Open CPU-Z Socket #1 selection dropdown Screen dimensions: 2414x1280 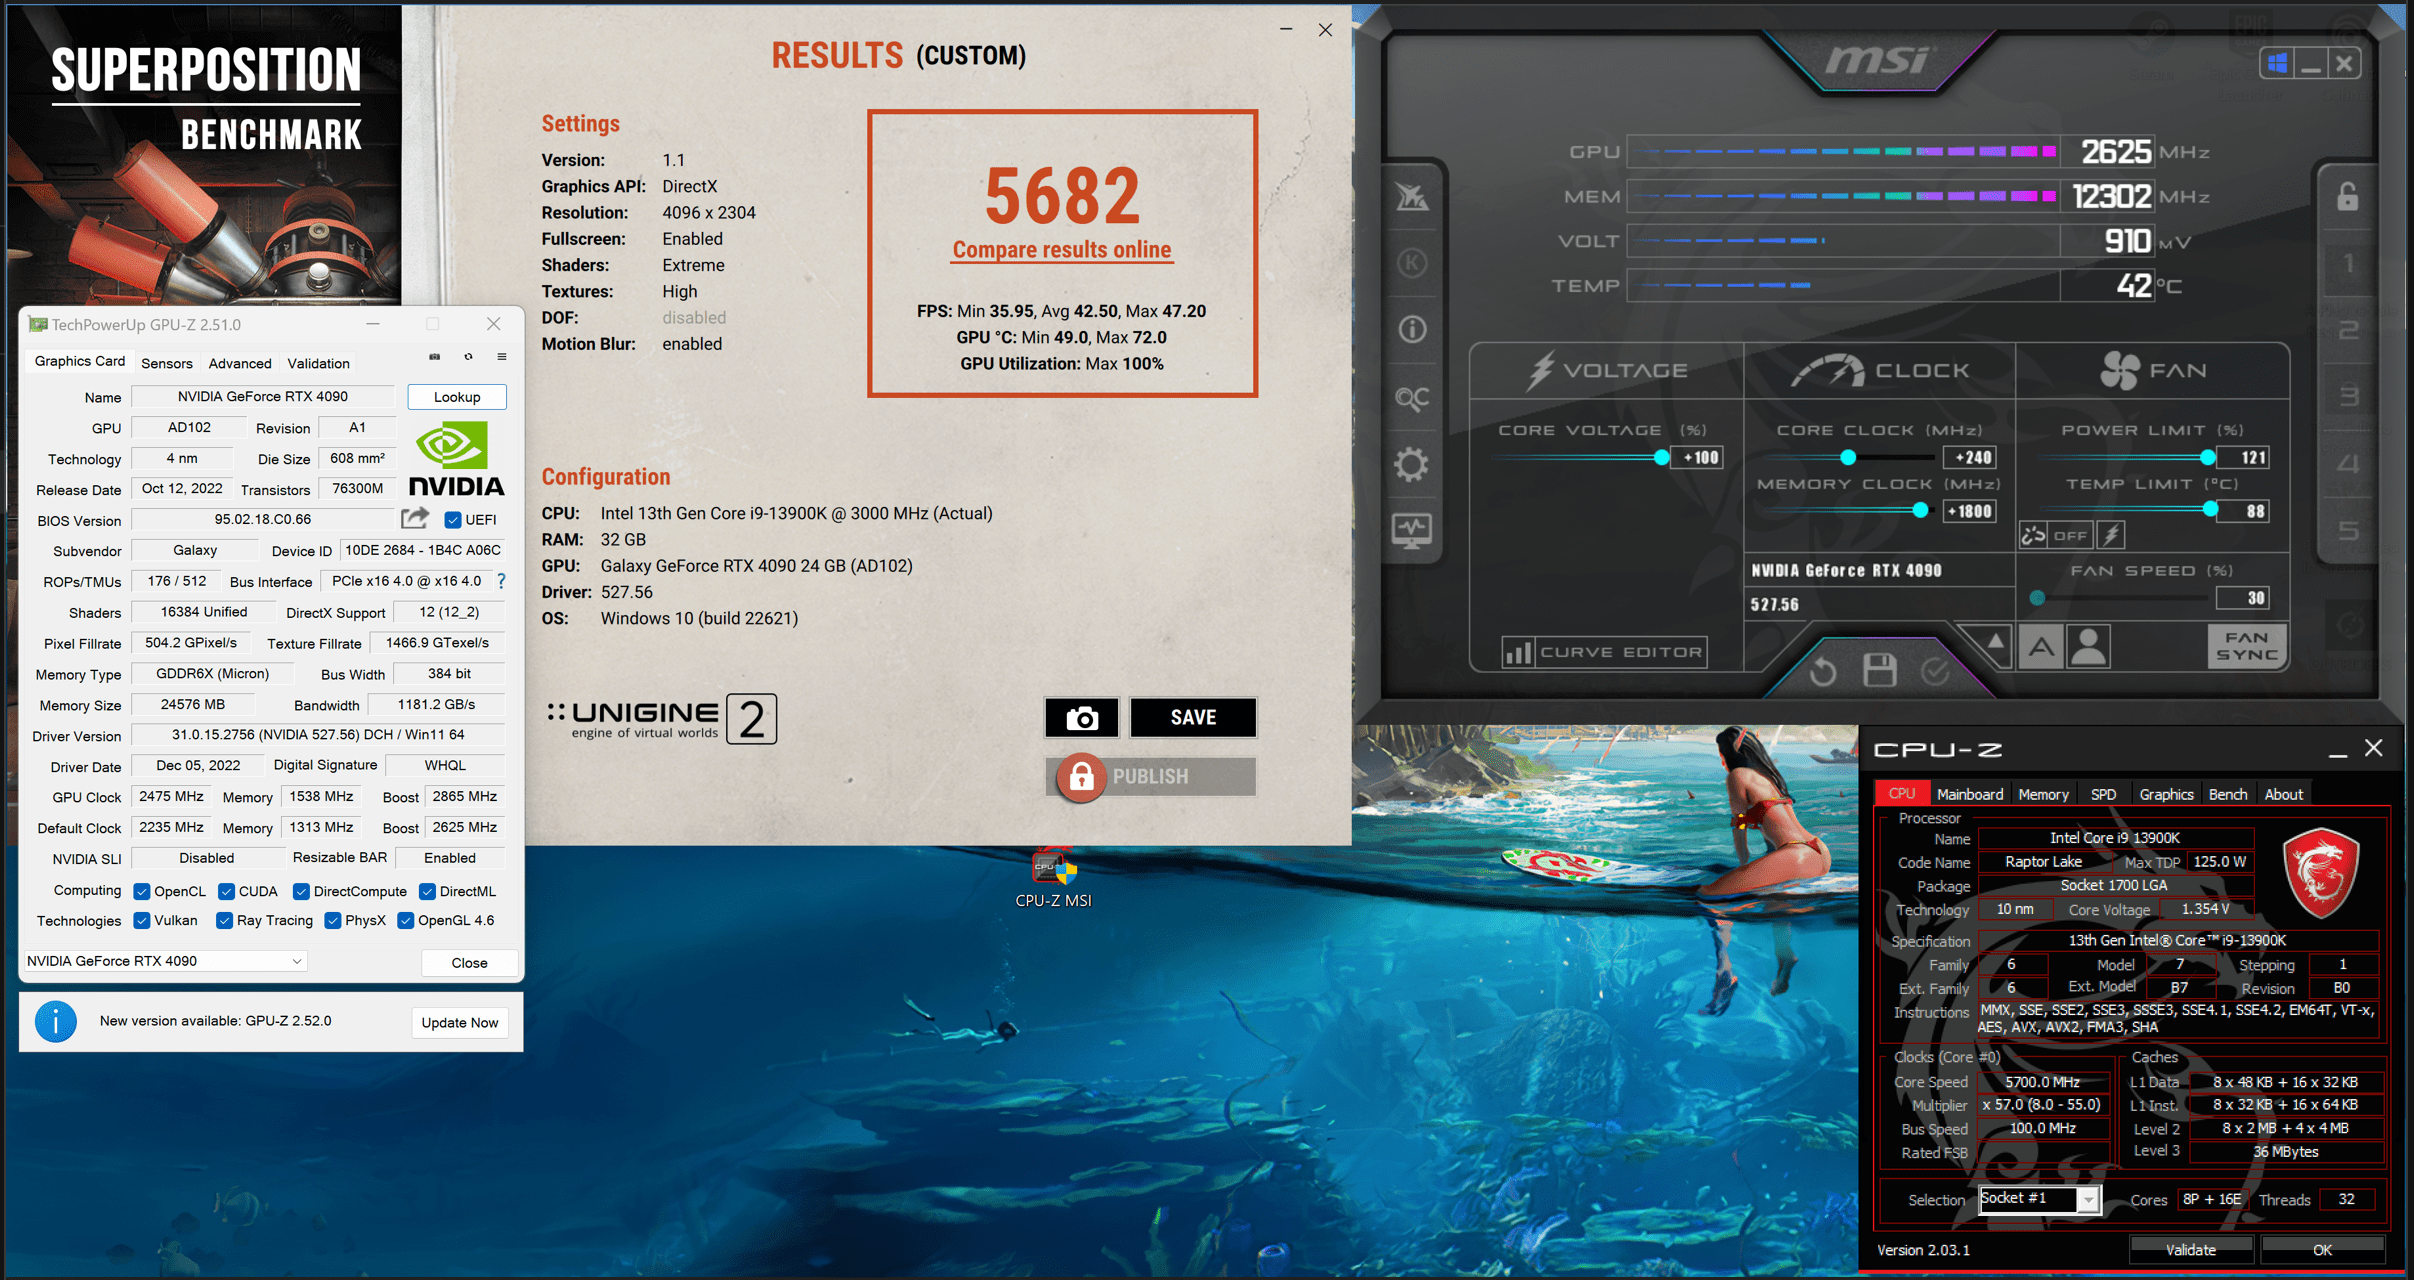(2087, 1200)
